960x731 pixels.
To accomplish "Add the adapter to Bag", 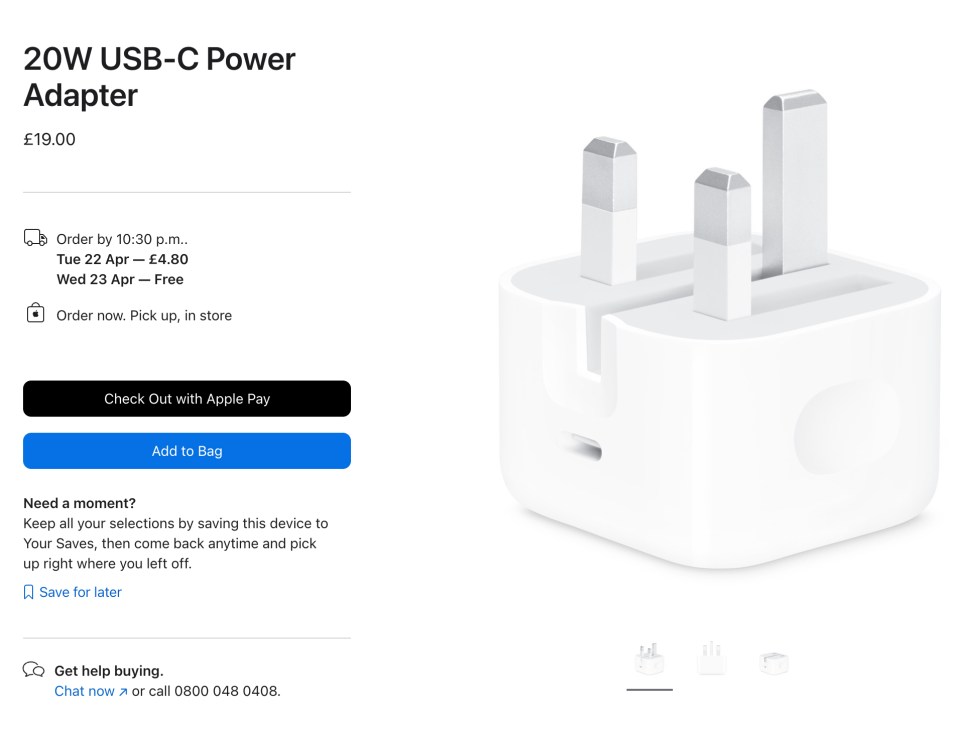I will coord(187,451).
